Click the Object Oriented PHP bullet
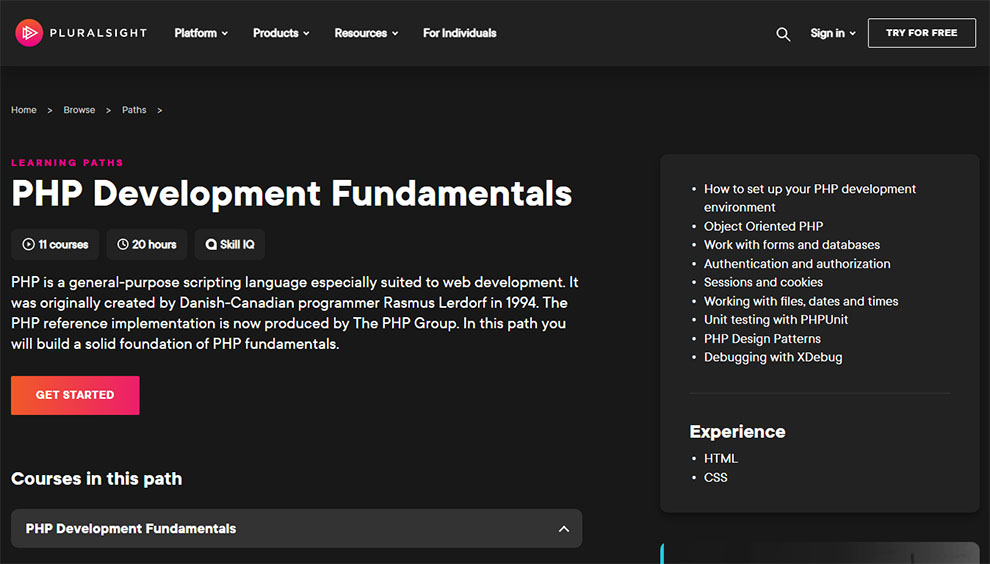990x564 pixels. (763, 226)
